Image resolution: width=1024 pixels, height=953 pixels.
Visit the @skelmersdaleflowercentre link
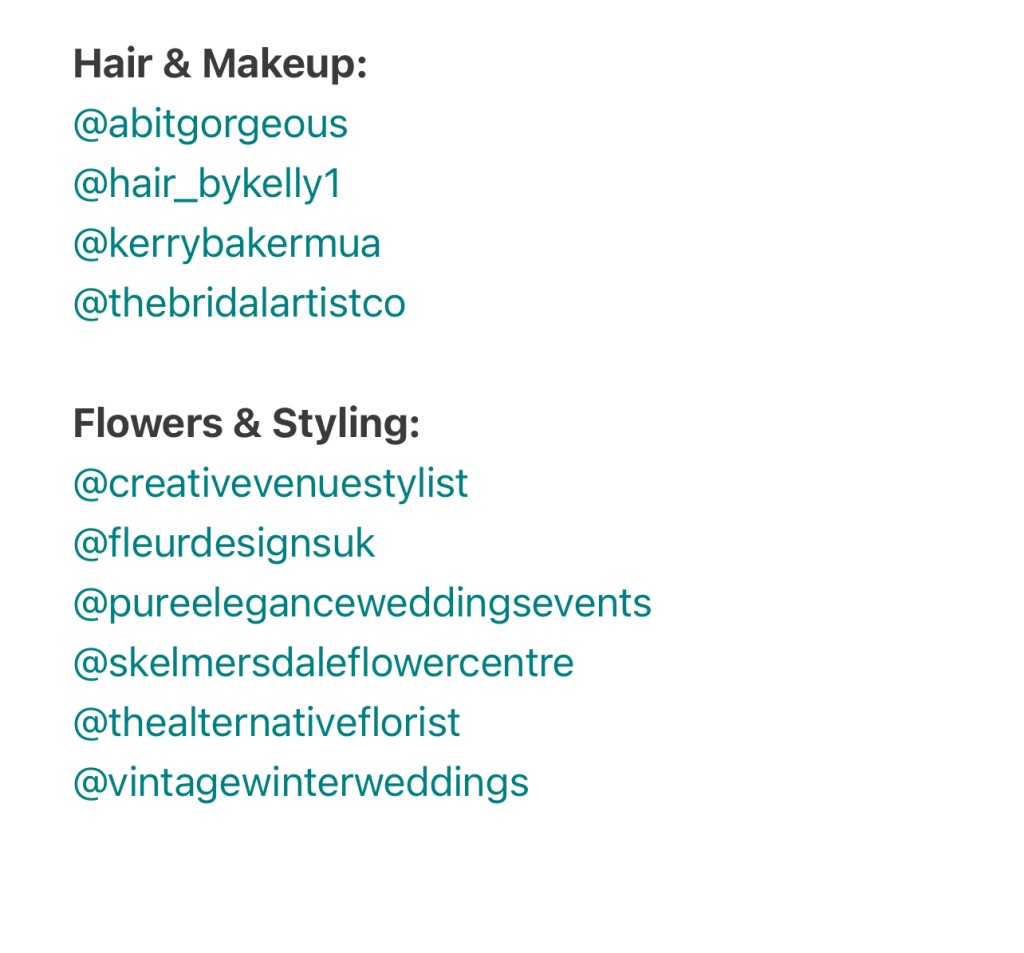pos(323,664)
